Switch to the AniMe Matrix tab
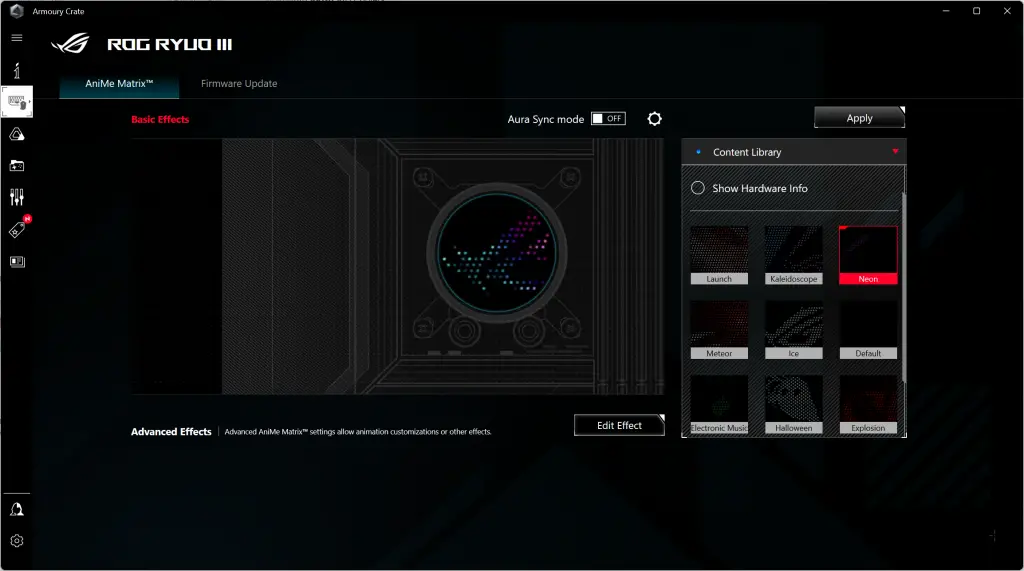The width and height of the screenshot is (1024, 571). [x=119, y=84]
